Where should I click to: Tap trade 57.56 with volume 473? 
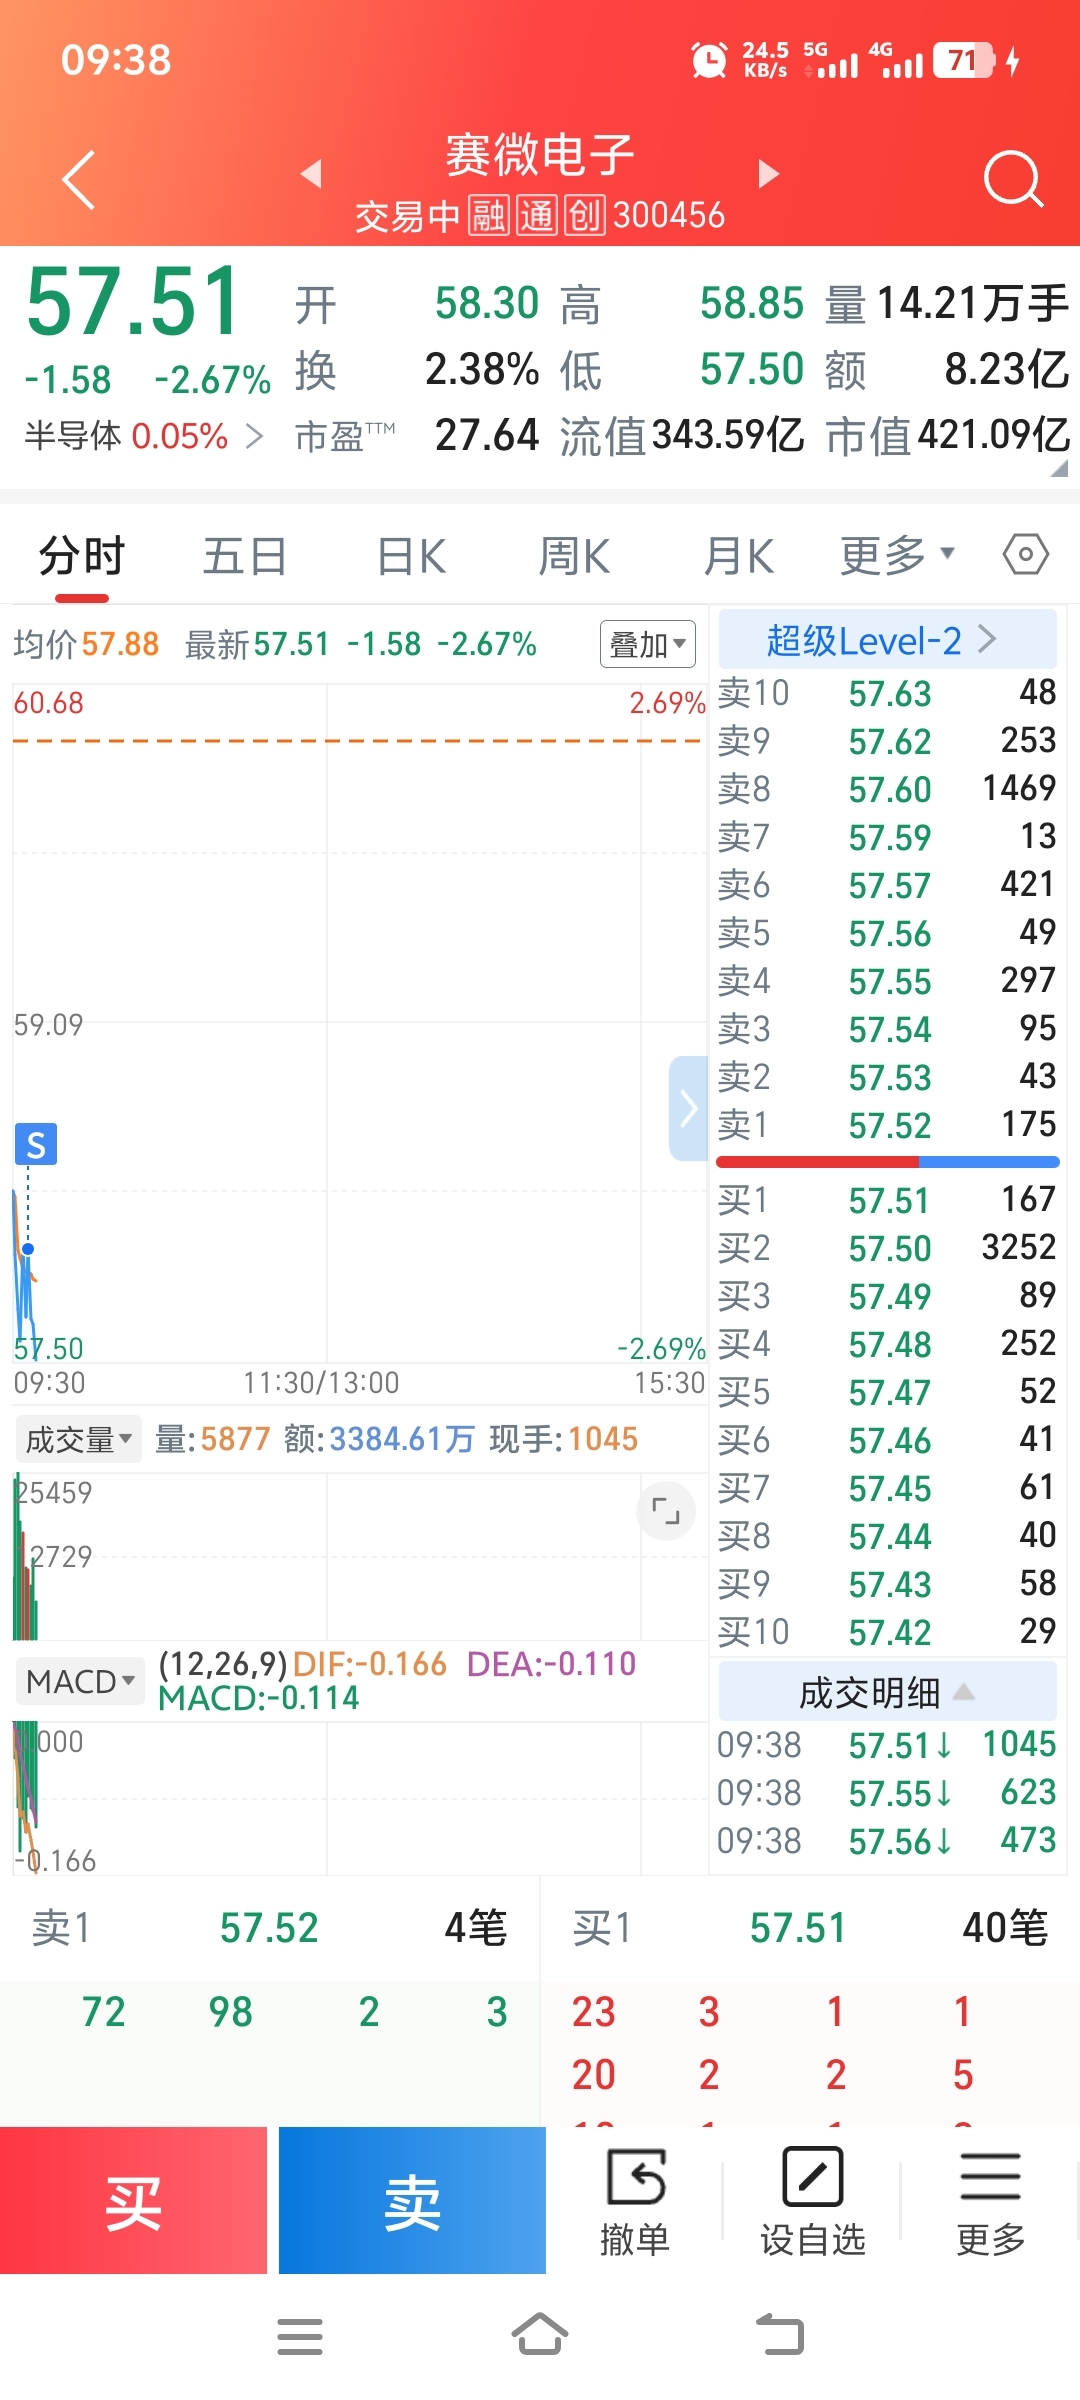click(887, 1841)
